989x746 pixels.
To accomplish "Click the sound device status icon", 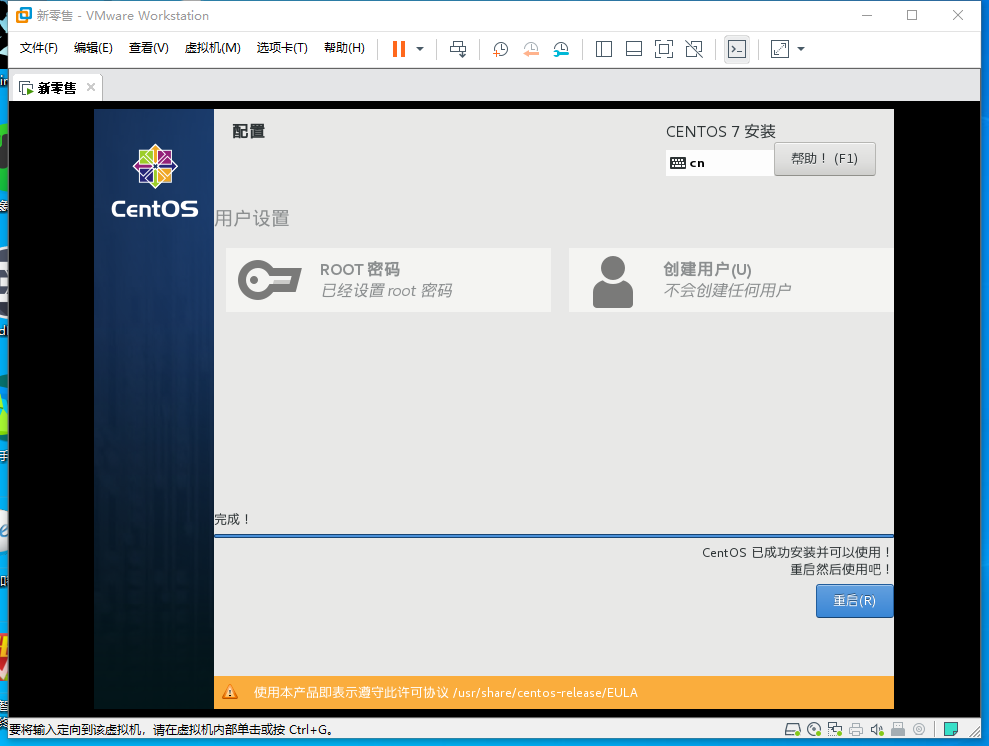I will [x=876, y=731].
